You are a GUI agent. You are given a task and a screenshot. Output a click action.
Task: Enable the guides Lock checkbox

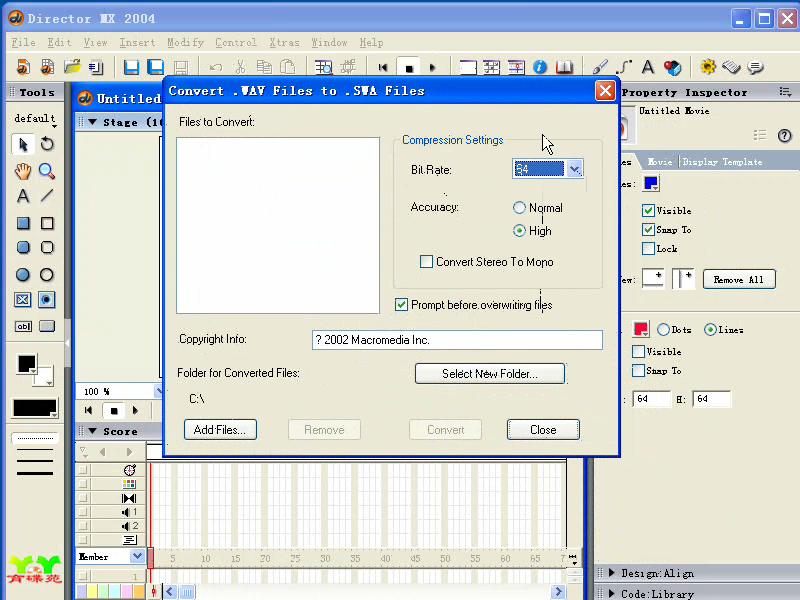(648, 248)
